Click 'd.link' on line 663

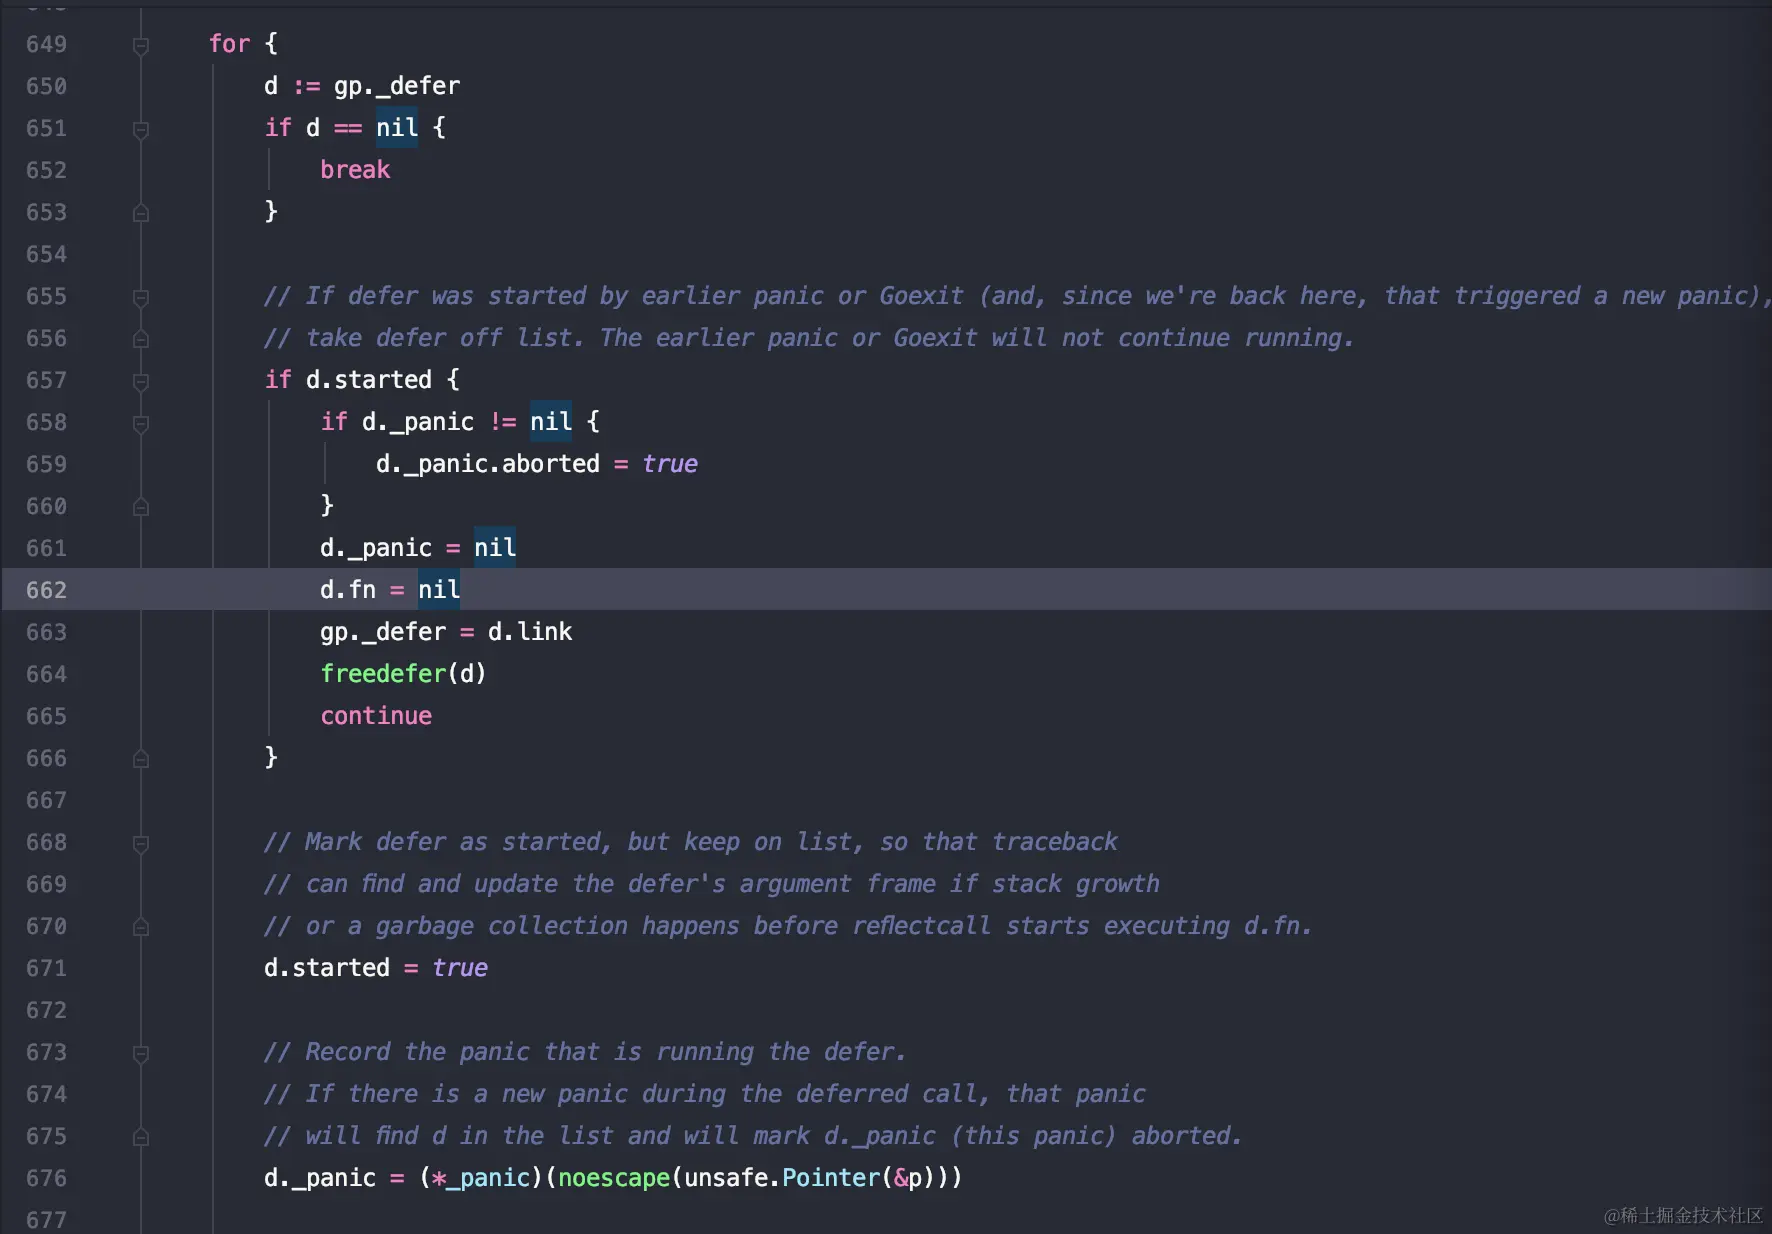click(530, 632)
